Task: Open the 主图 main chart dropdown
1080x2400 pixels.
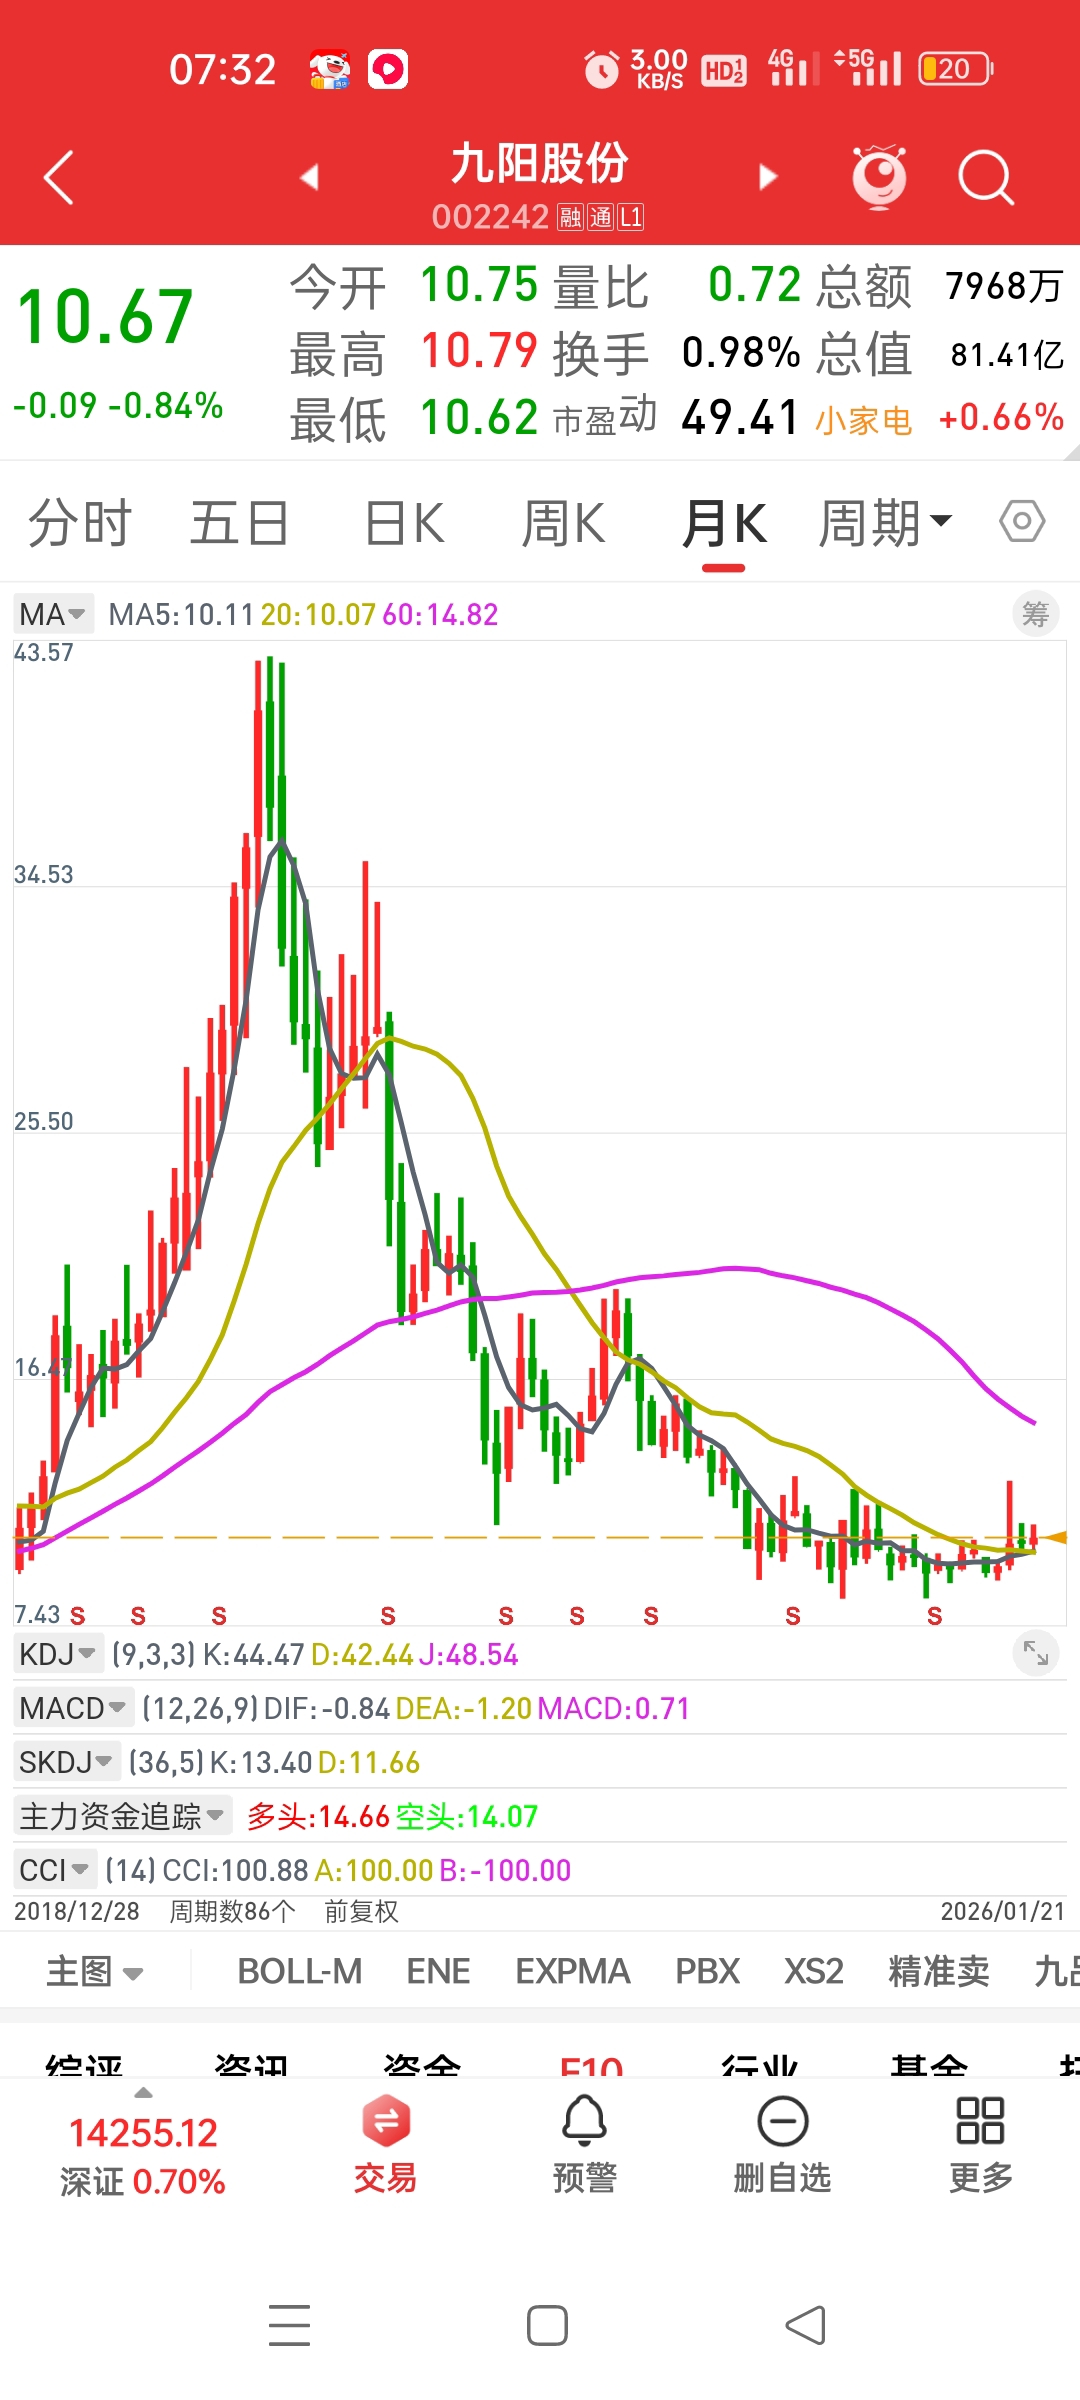Action: point(95,1972)
